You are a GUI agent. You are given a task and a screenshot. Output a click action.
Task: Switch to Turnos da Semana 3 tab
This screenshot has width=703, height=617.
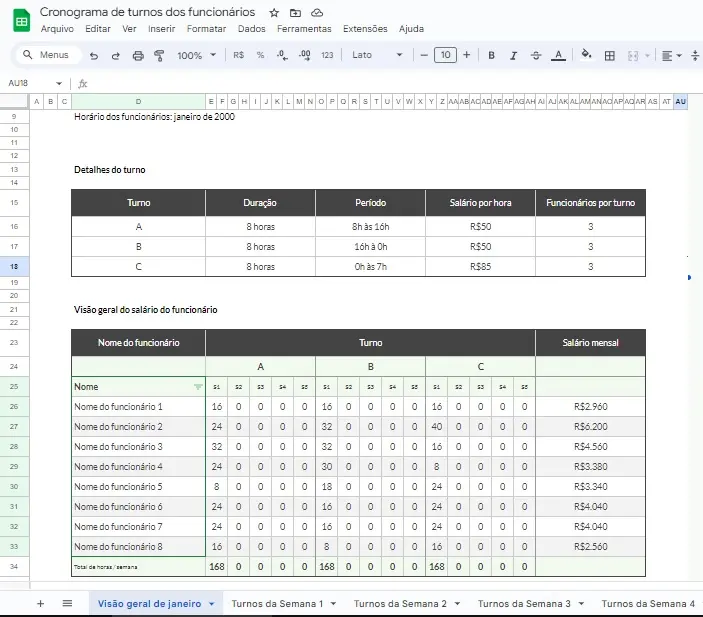click(x=524, y=604)
